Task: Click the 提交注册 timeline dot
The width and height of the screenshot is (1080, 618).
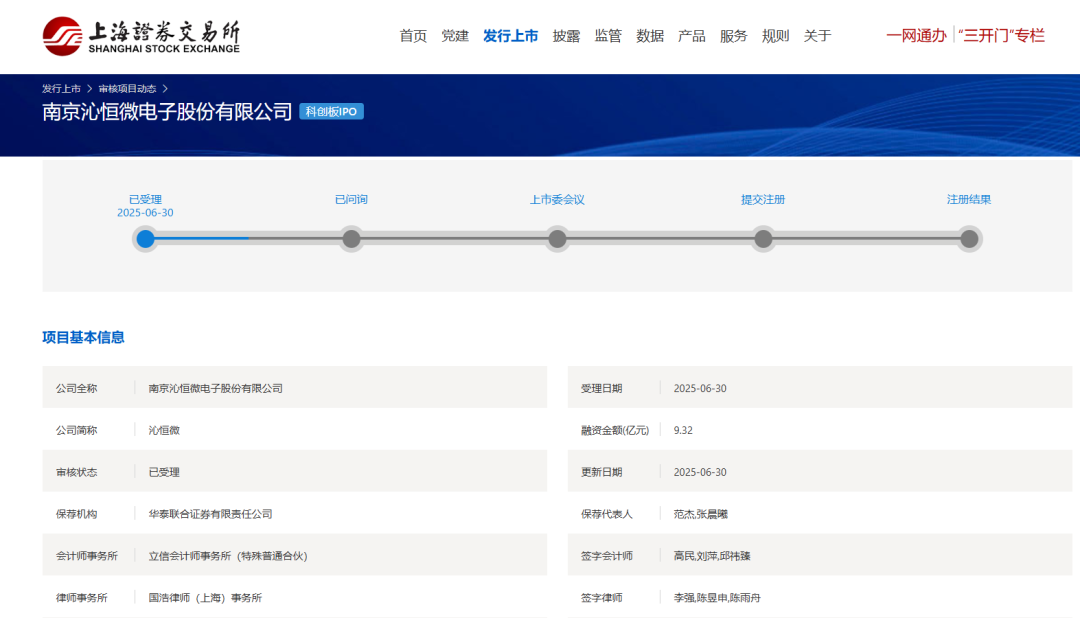Action: (763, 239)
